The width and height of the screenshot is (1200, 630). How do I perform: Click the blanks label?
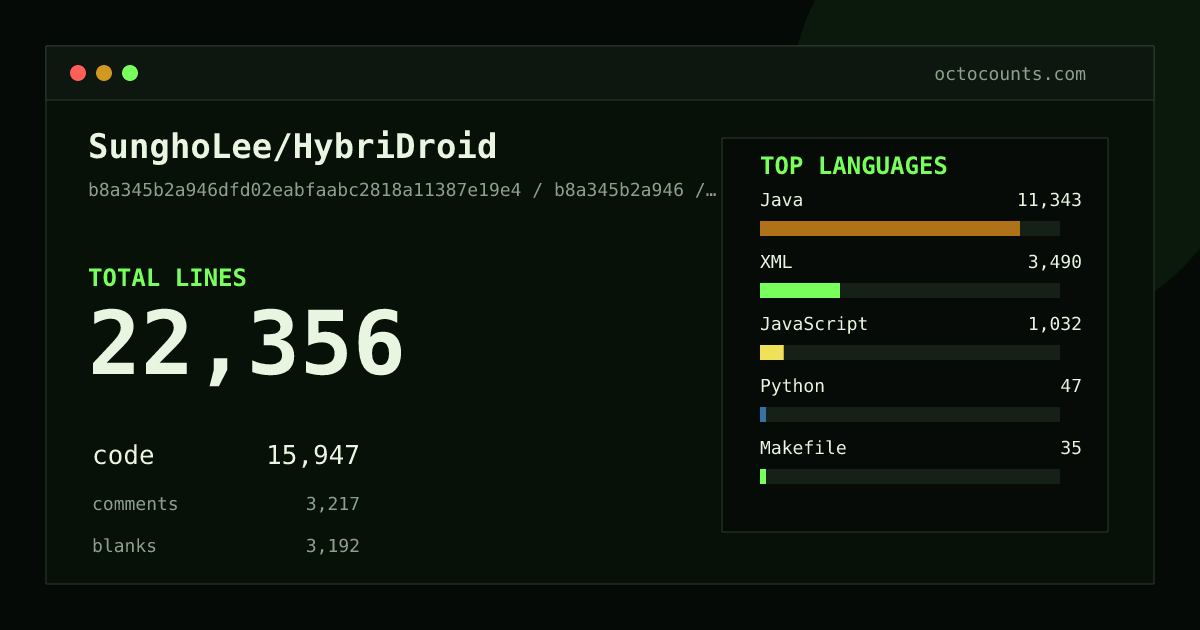[124, 546]
